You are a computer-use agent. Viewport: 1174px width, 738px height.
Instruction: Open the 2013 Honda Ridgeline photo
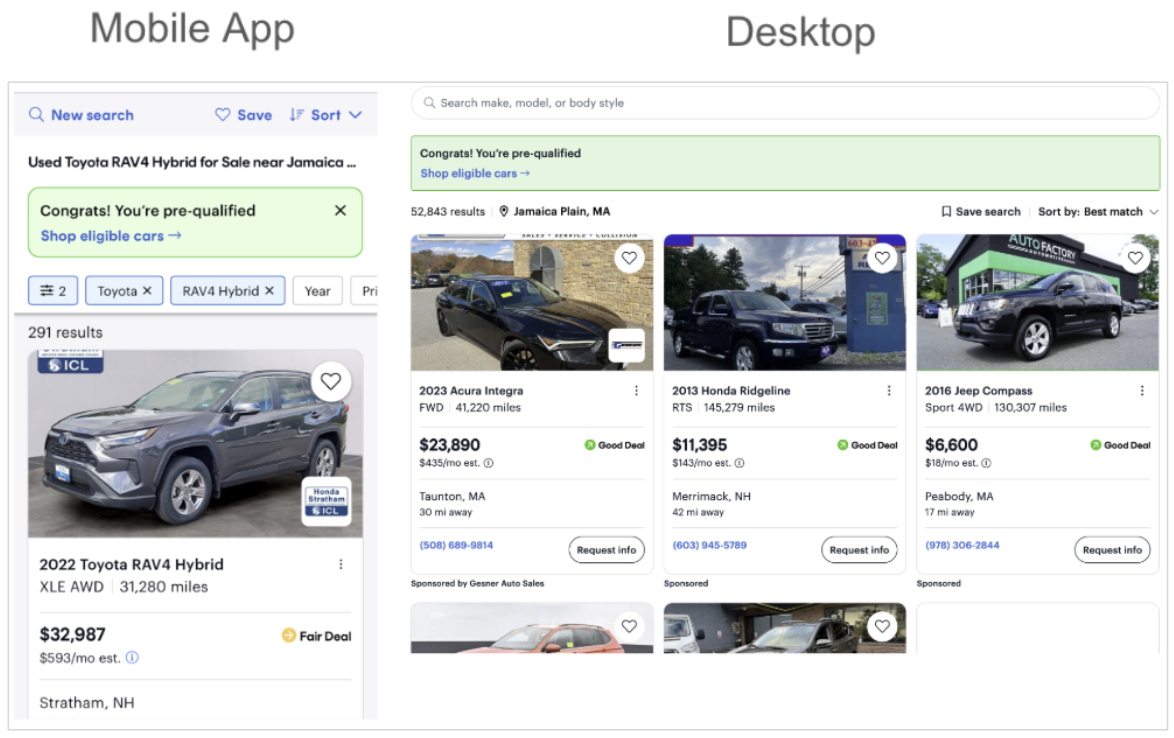[785, 302]
